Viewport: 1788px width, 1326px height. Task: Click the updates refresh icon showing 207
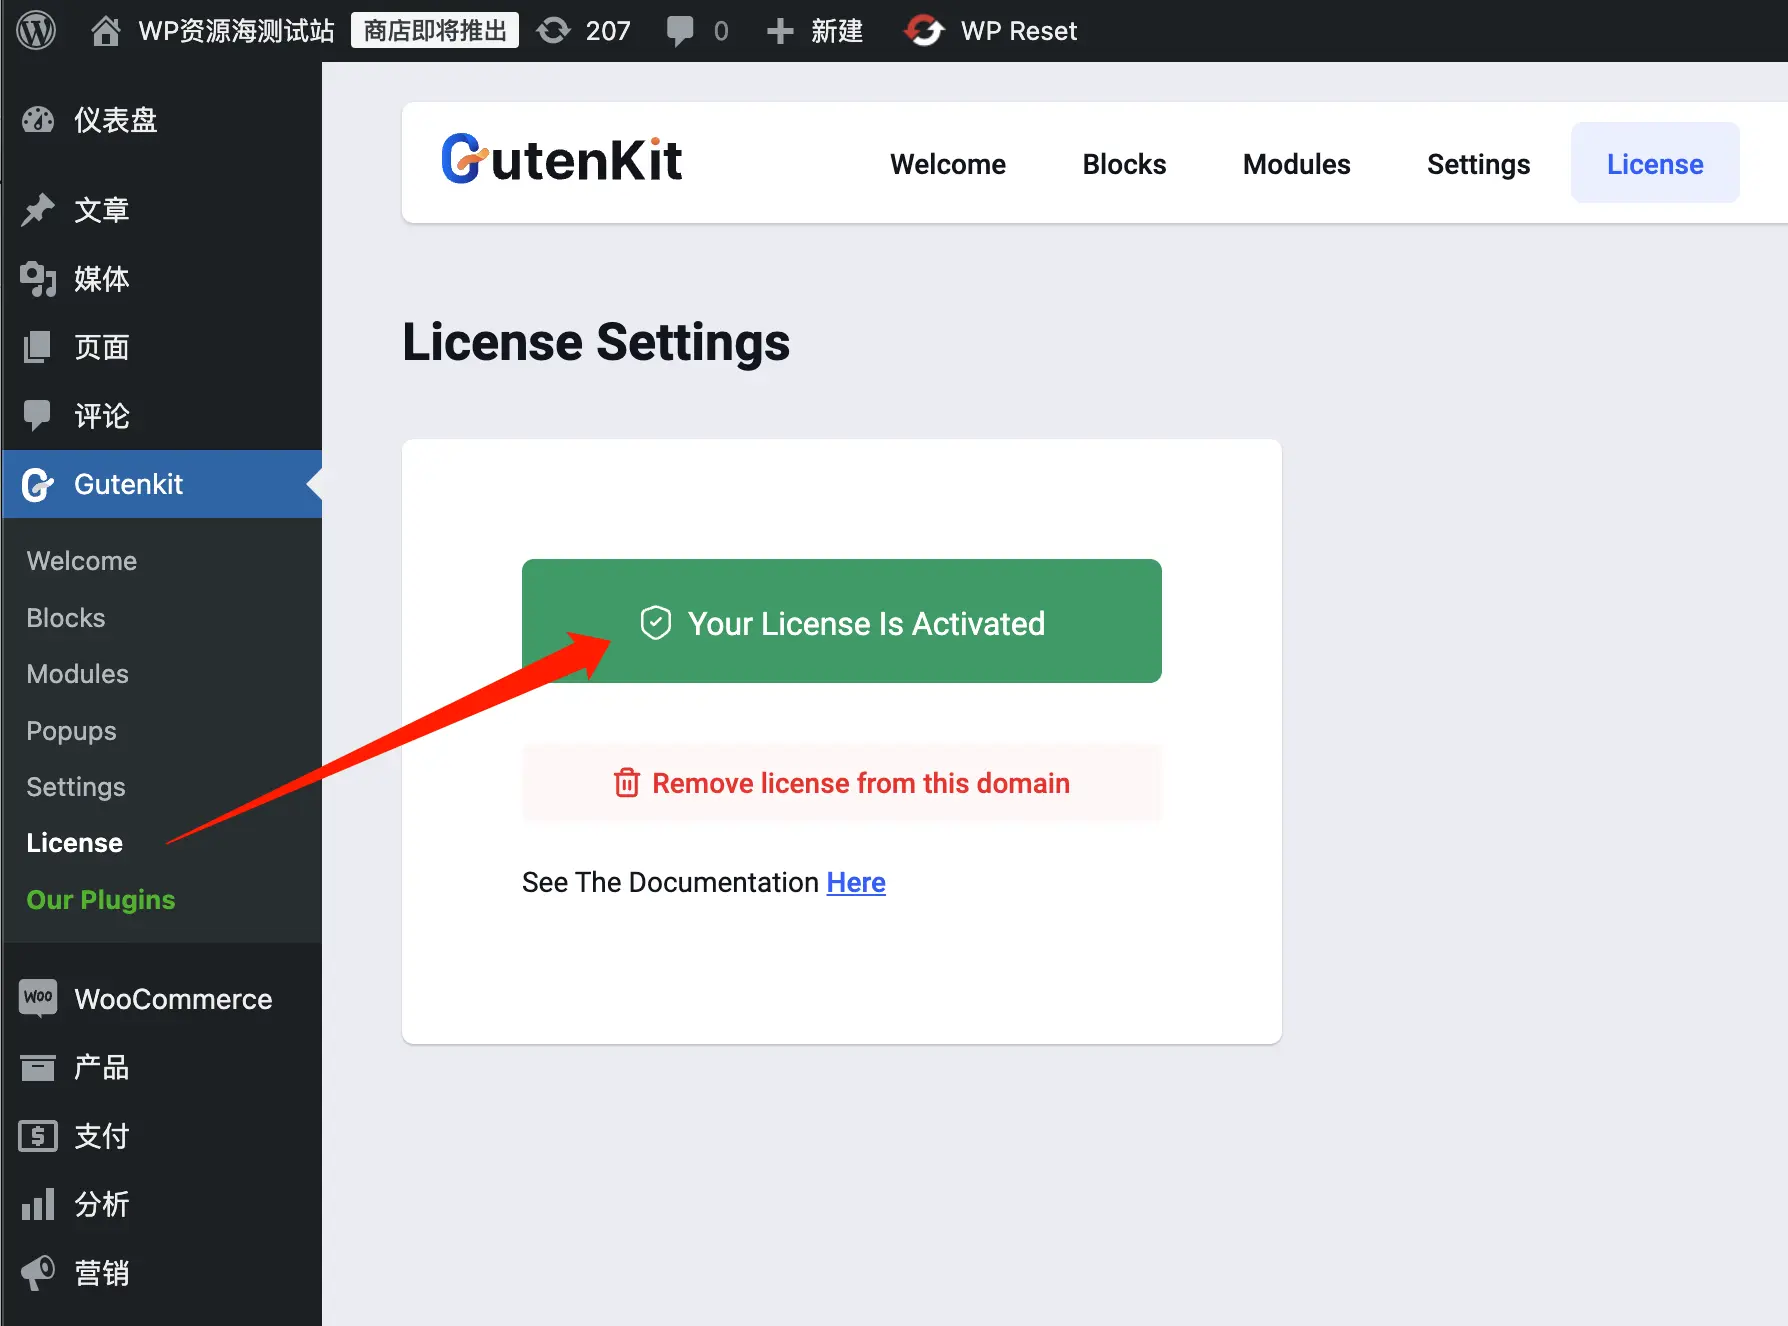point(553,31)
